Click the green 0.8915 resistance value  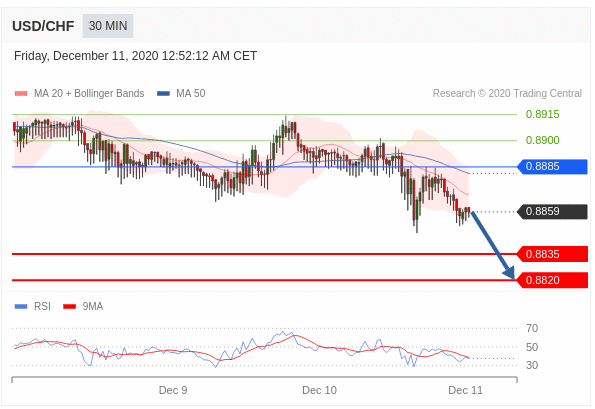(542, 114)
